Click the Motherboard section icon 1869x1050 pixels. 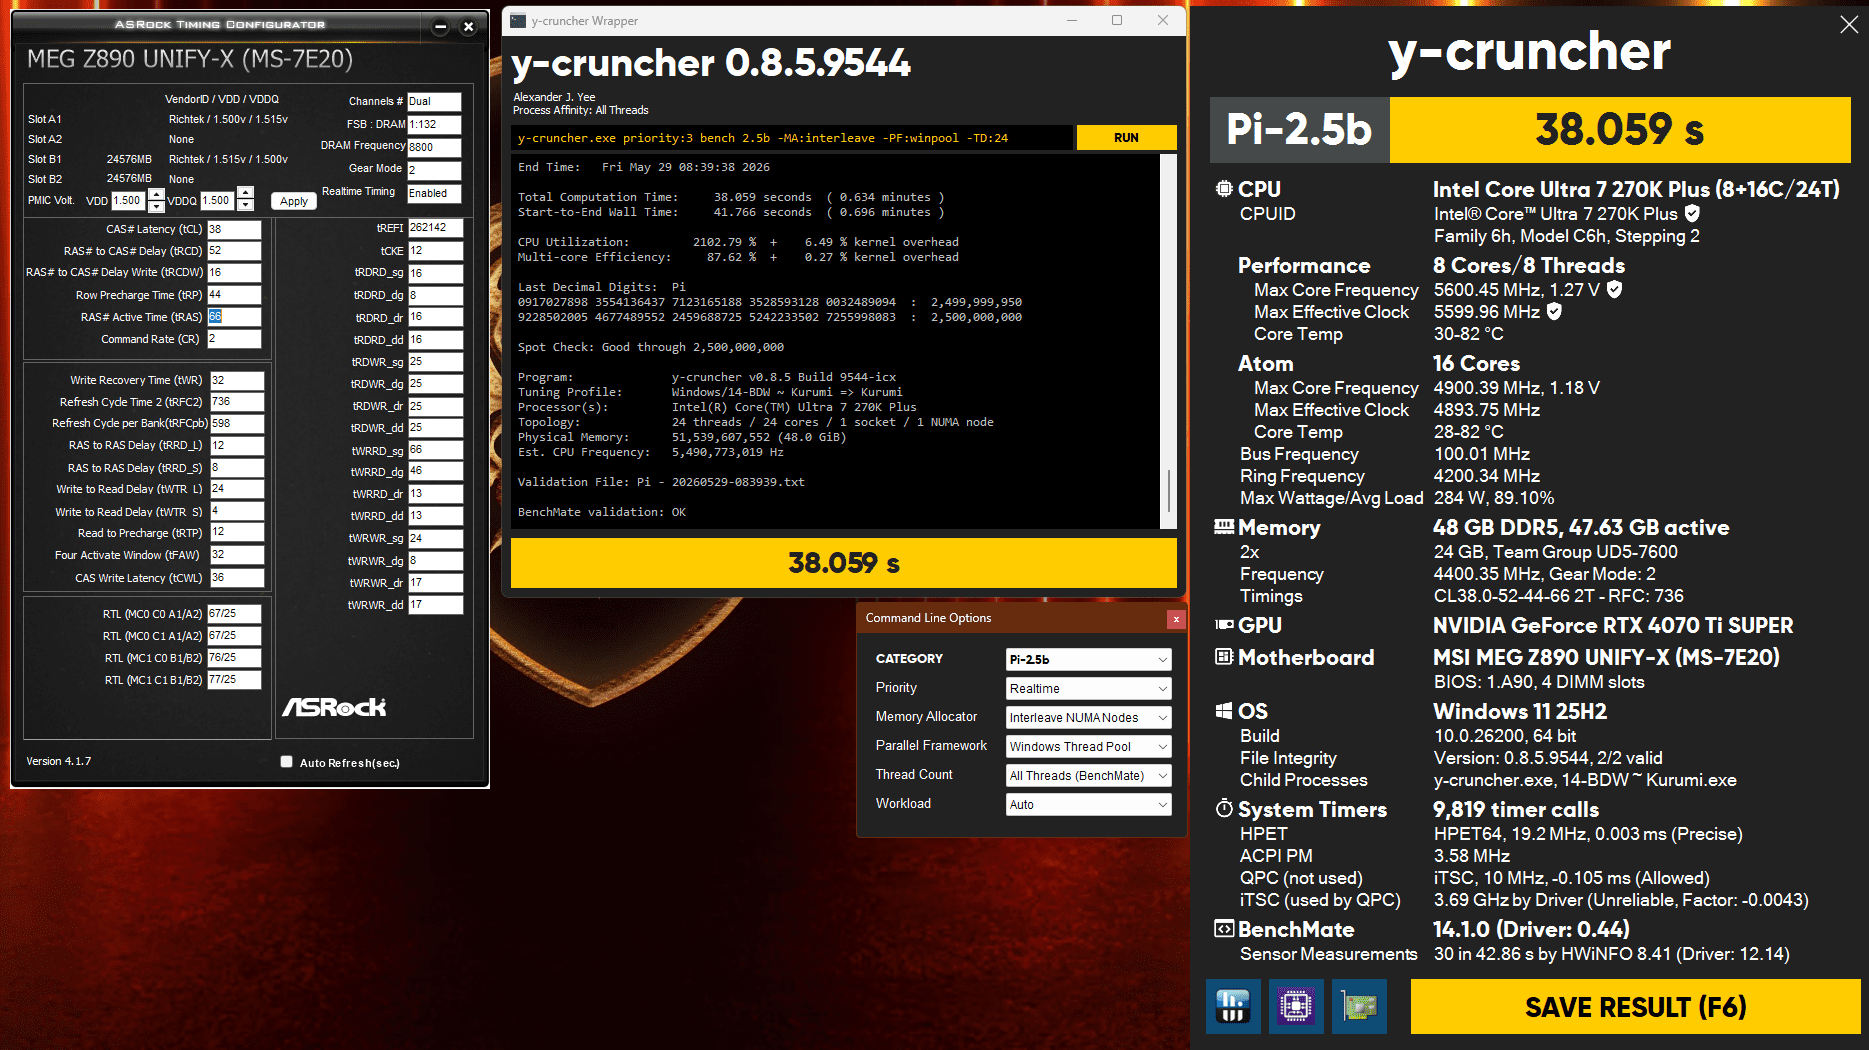(x=1224, y=657)
